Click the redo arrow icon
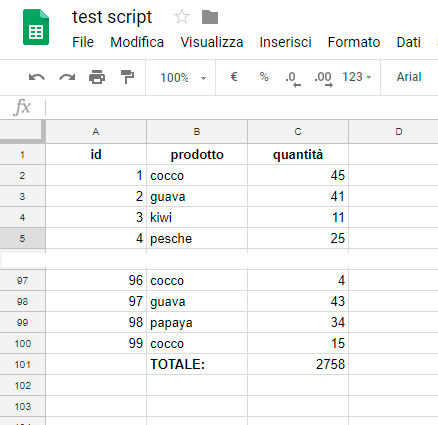The width and height of the screenshot is (438, 425). 67,77
